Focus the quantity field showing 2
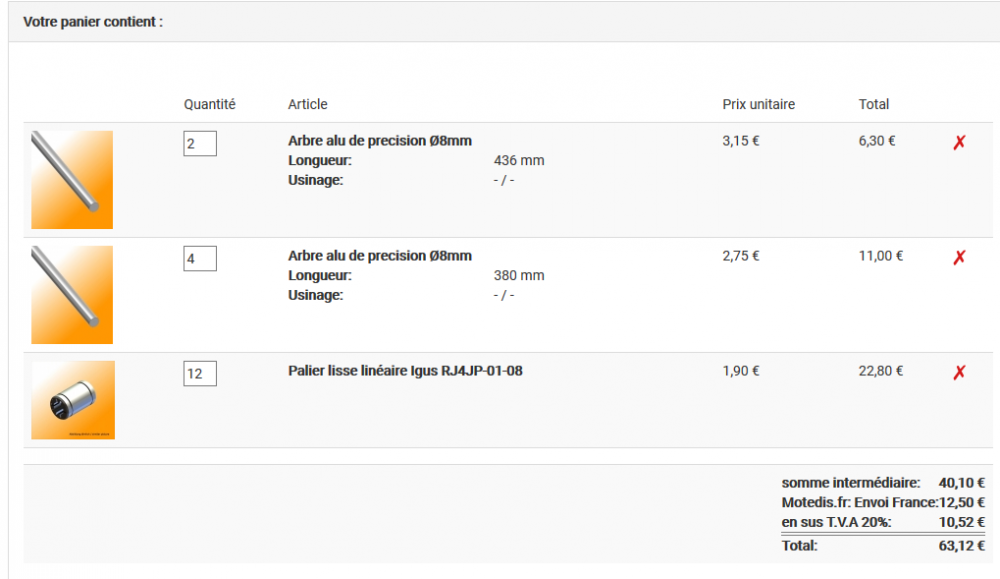 [x=200, y=144]
